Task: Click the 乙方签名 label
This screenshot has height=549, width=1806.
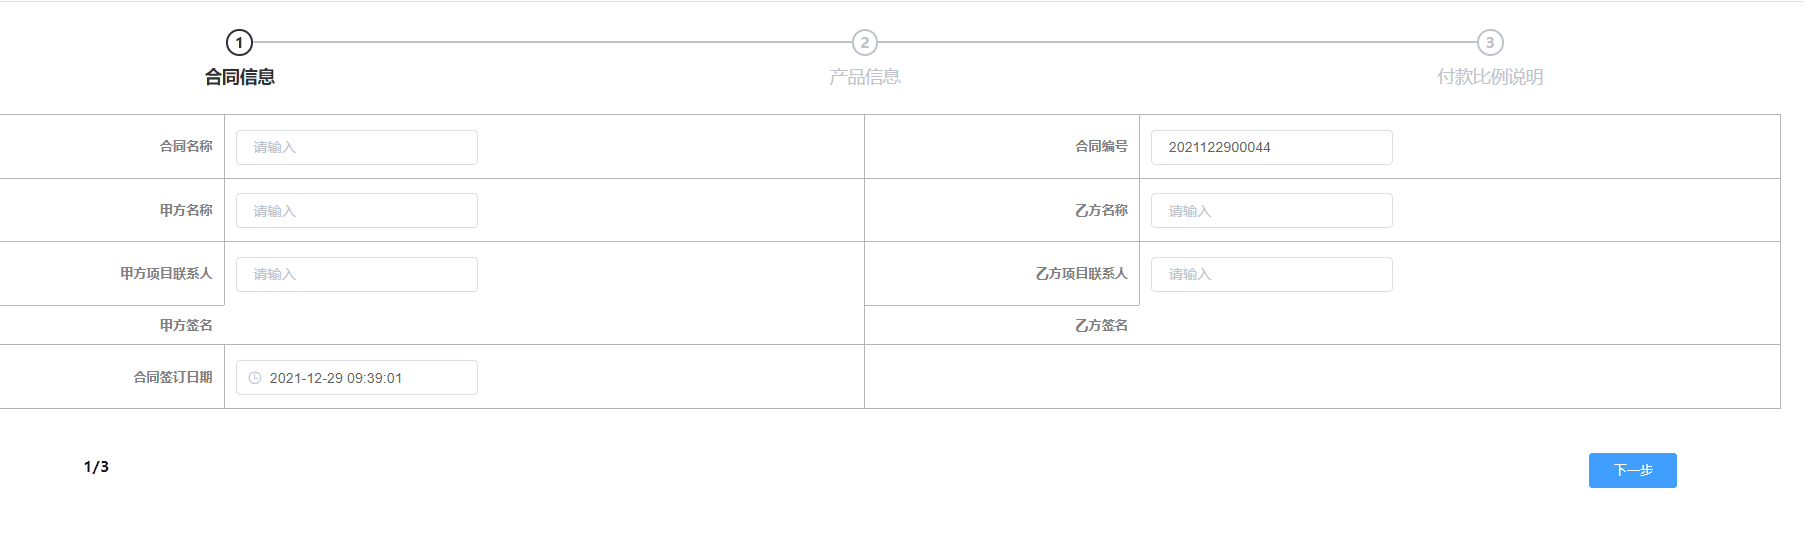Action: (x=1101, y=325)
